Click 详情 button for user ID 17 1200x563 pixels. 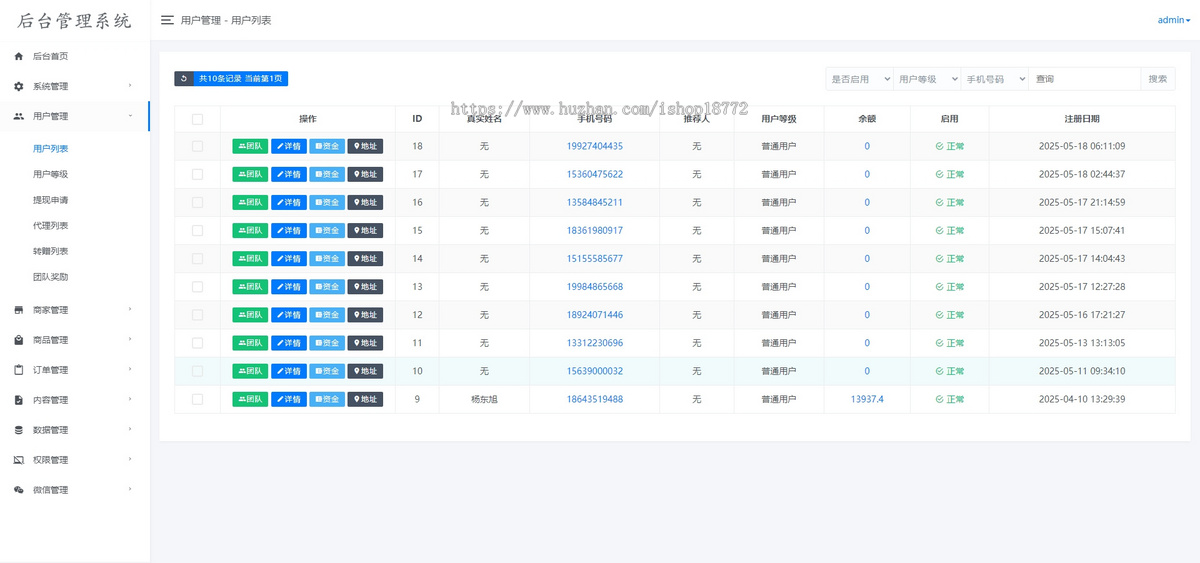(289, 174)
